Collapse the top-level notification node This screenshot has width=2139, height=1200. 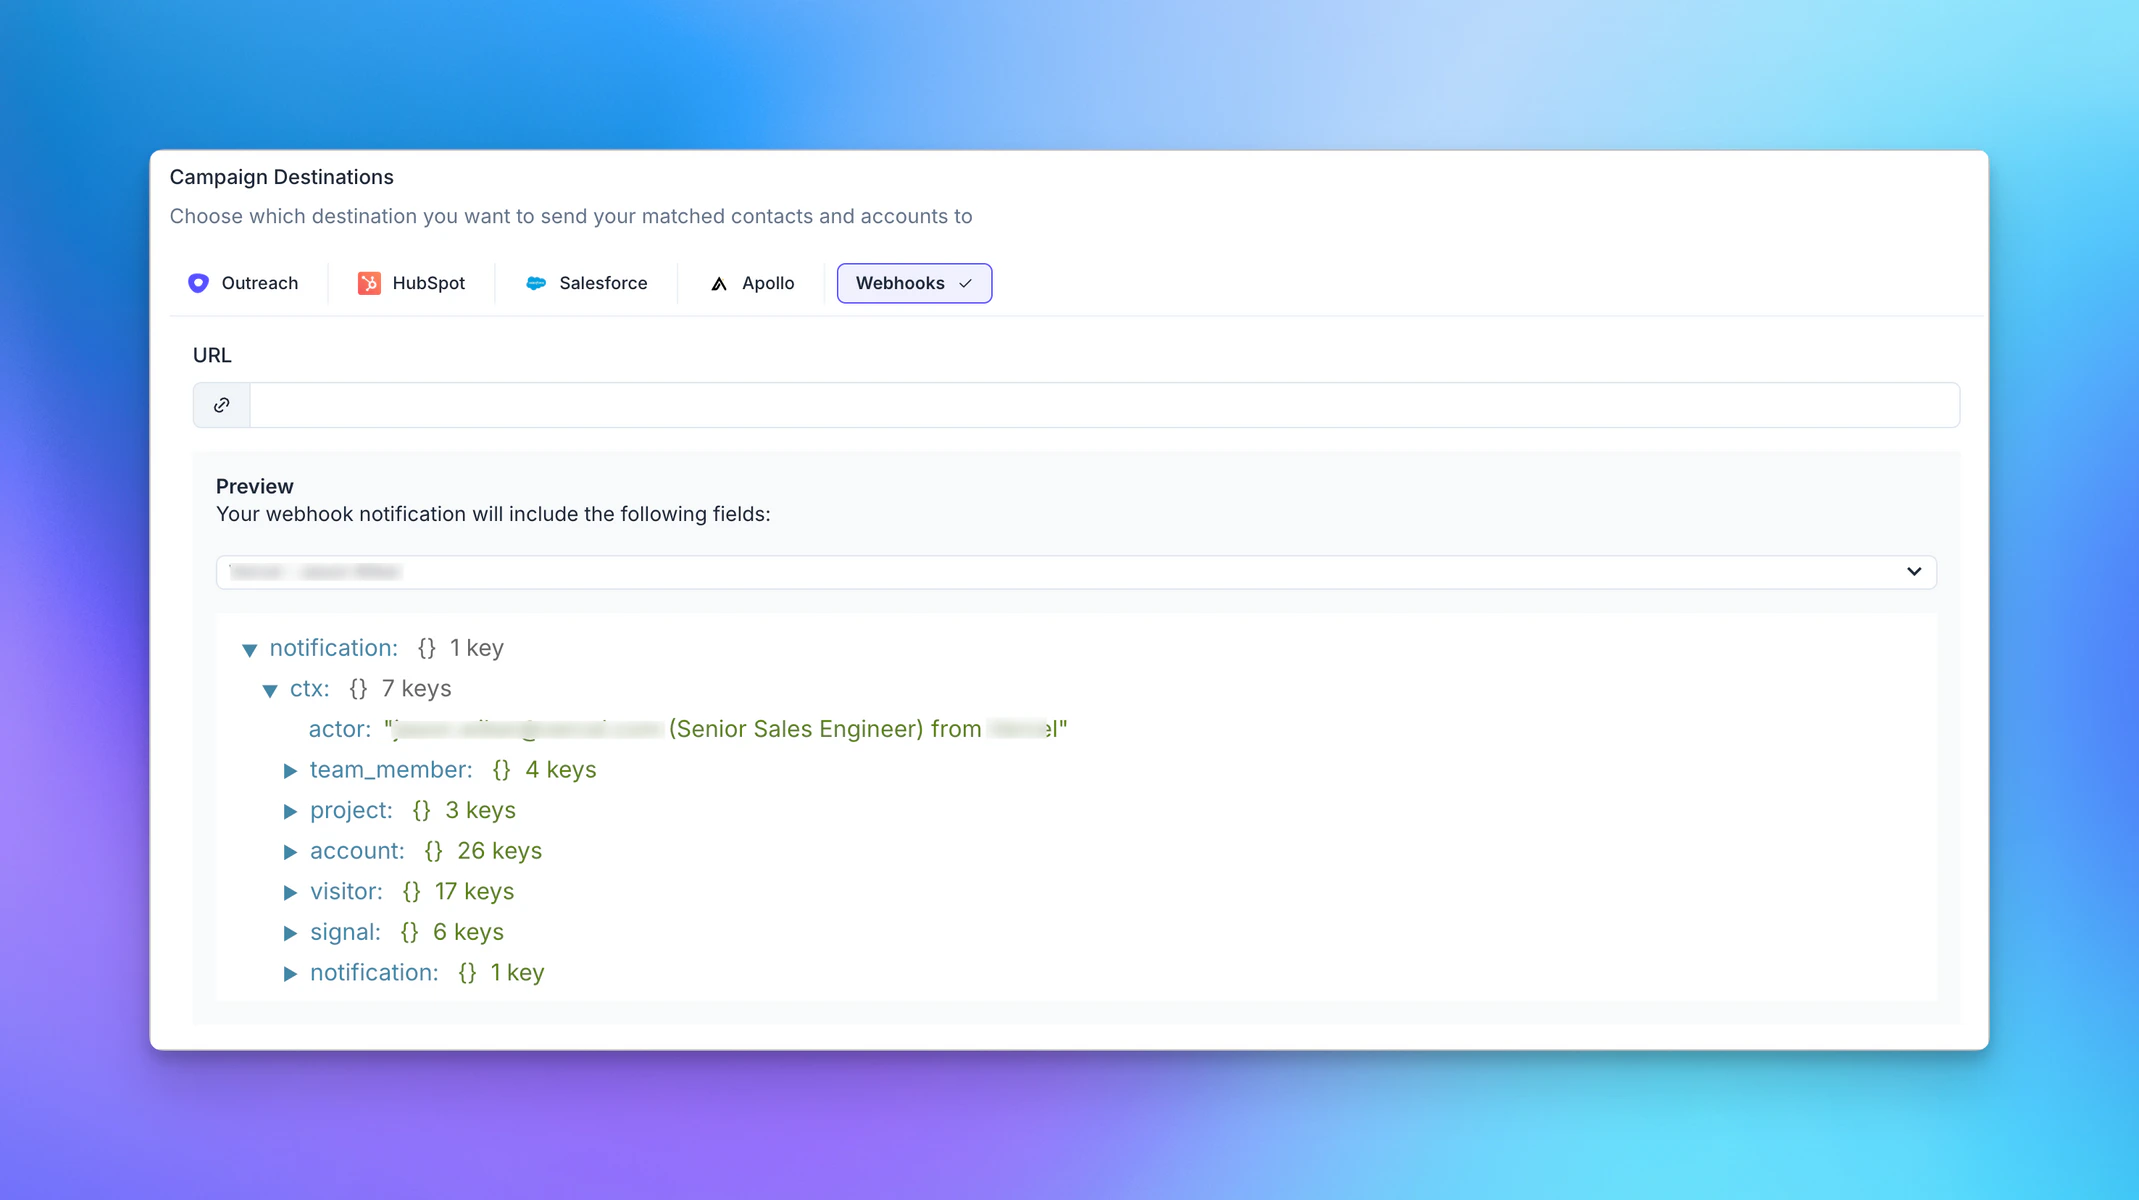point(250,650)
